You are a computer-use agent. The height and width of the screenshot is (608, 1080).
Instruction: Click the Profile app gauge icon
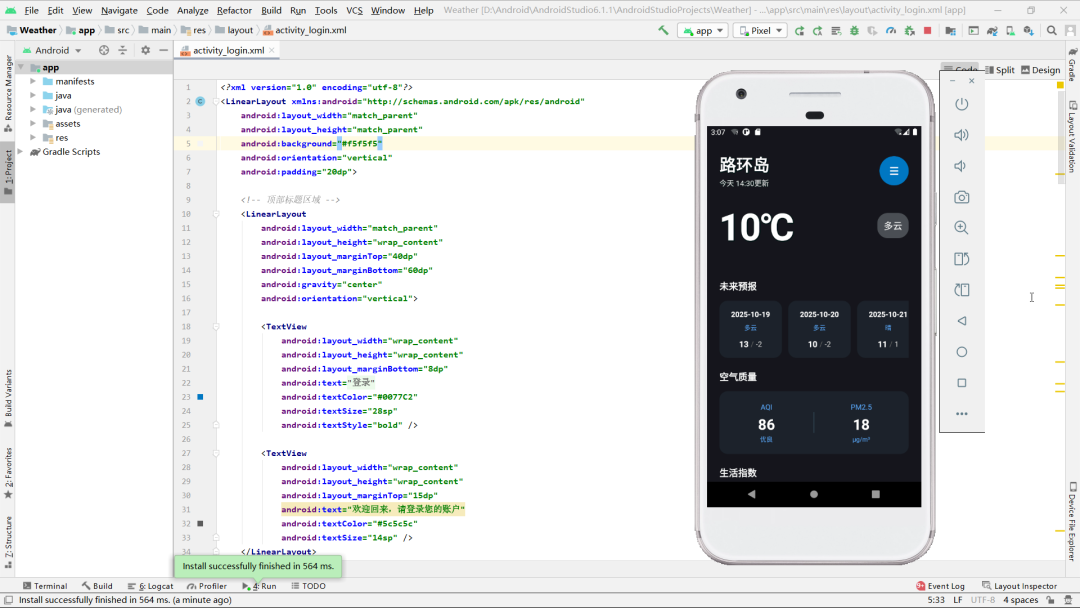click(x=891, y=30)
